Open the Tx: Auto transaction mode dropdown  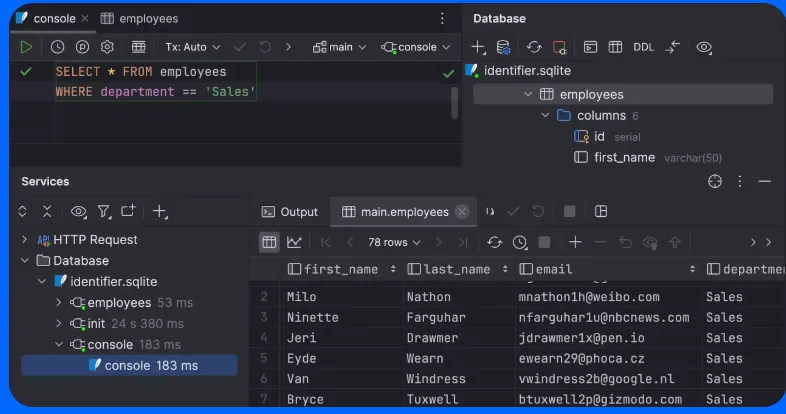pos(192,47)
